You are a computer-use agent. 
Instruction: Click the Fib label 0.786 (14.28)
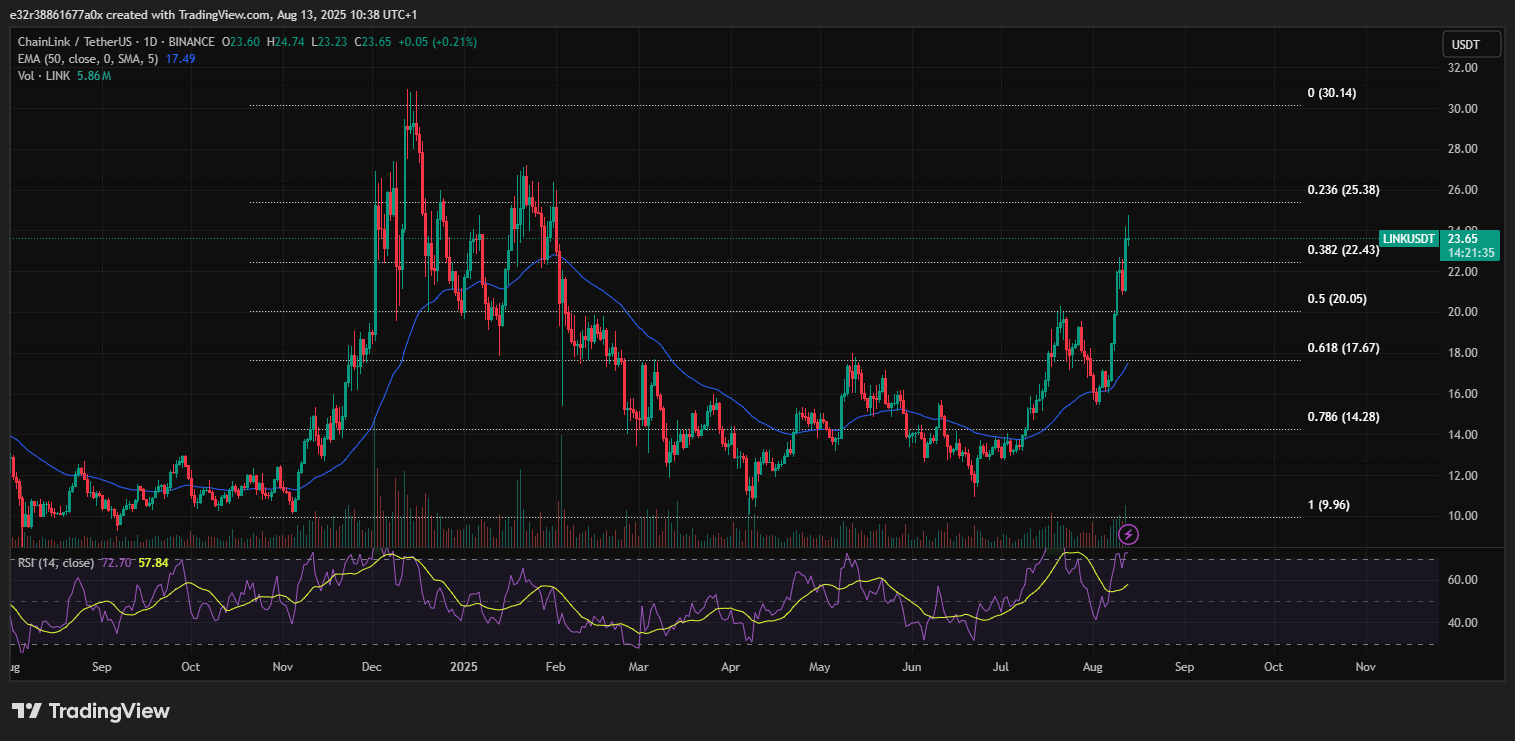1344,417
